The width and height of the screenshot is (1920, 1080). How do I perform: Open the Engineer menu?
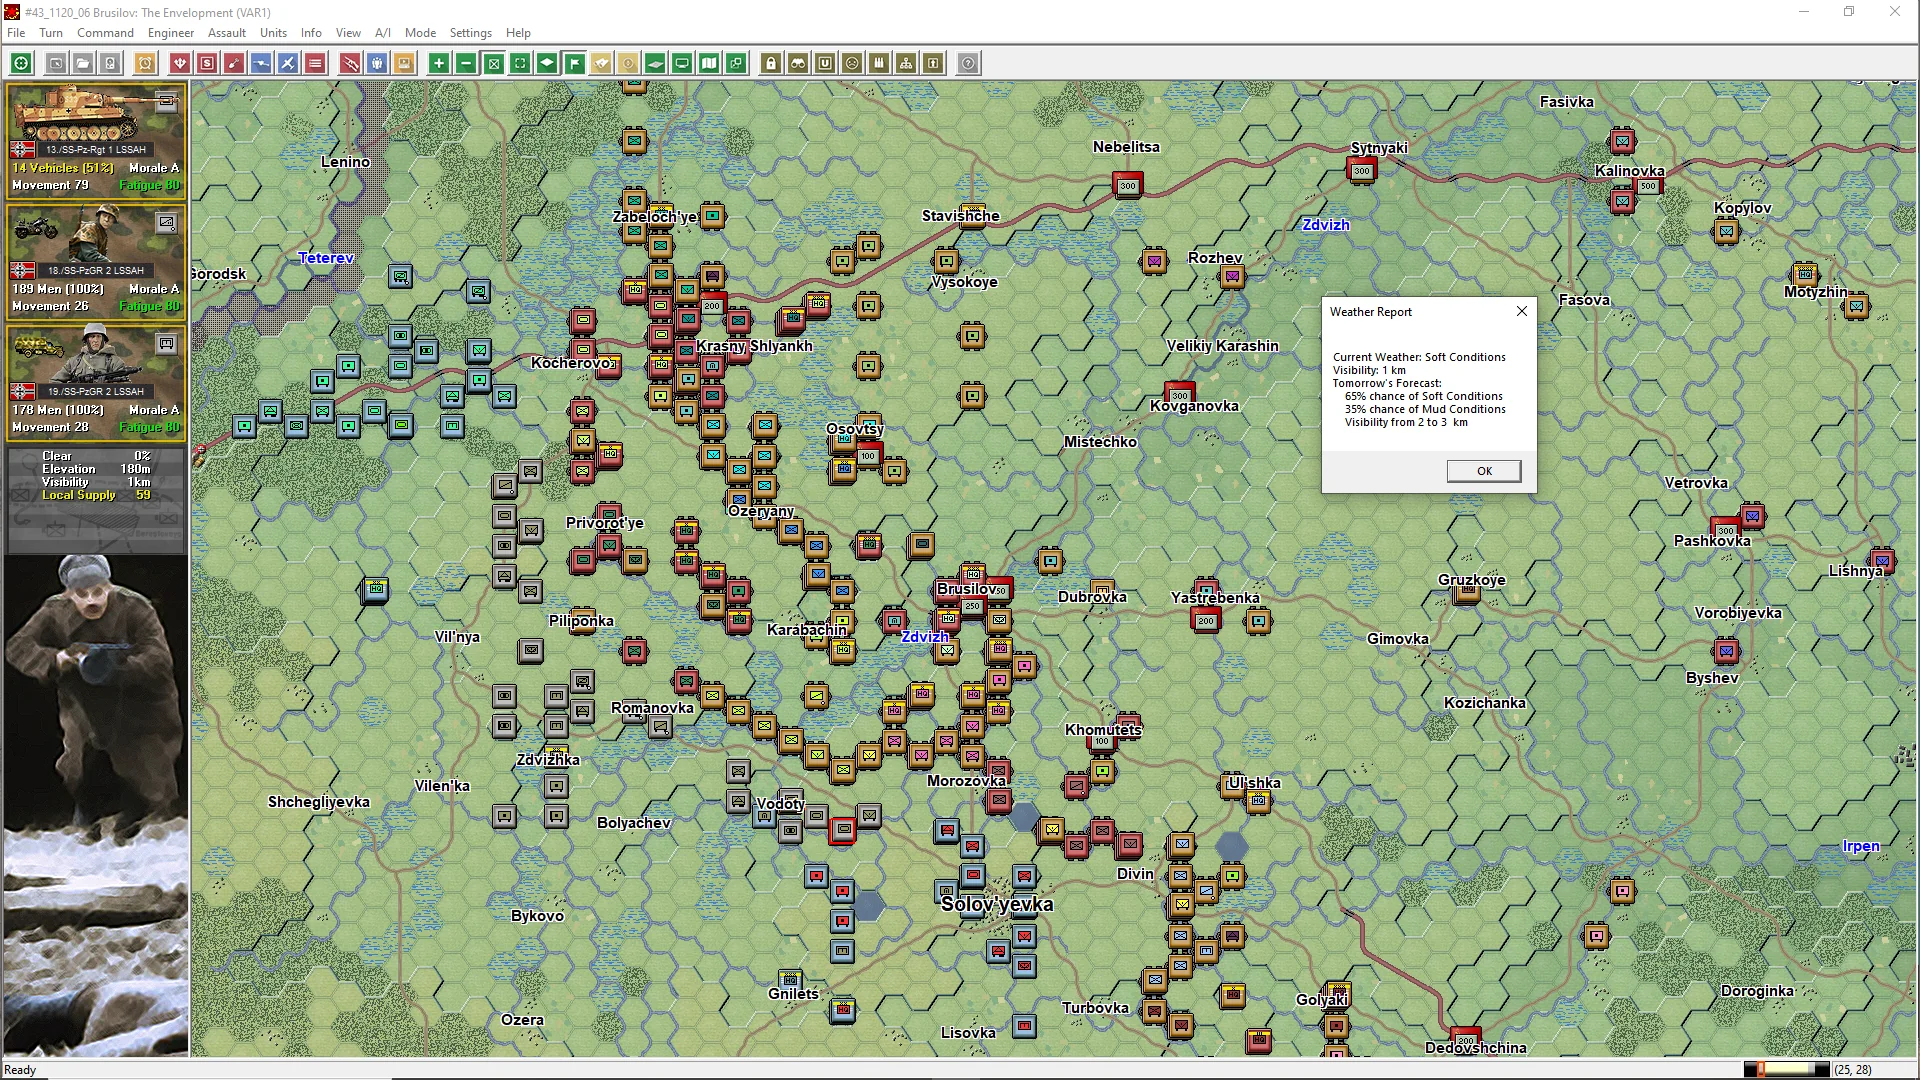171,33
